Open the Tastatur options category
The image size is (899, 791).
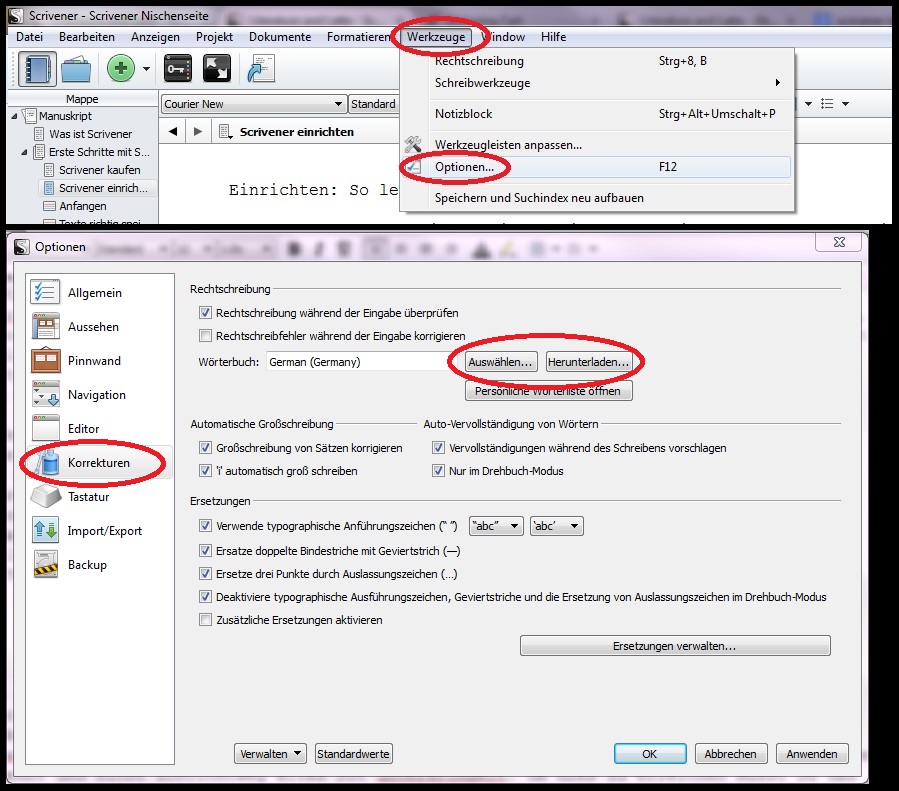[90, 497]
